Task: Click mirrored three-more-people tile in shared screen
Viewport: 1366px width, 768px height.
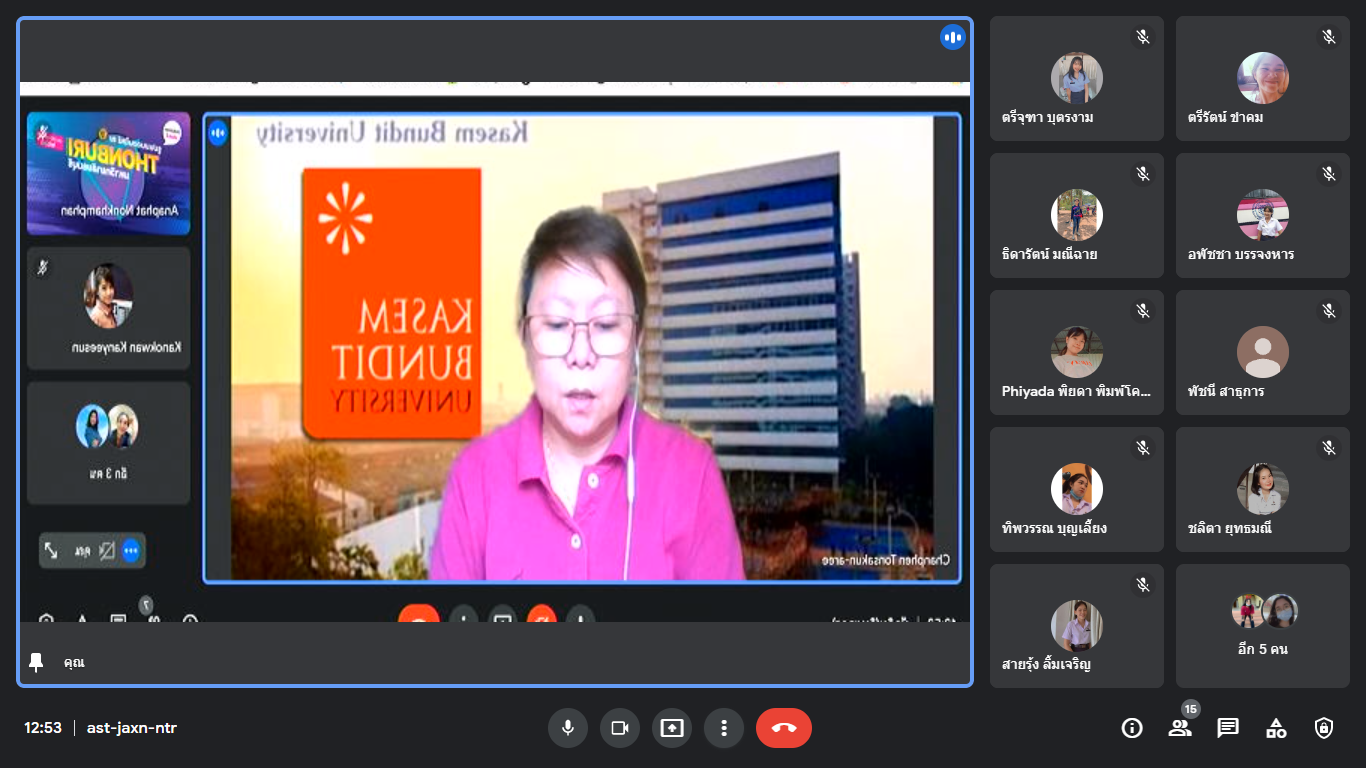Action: click(108, 442)
